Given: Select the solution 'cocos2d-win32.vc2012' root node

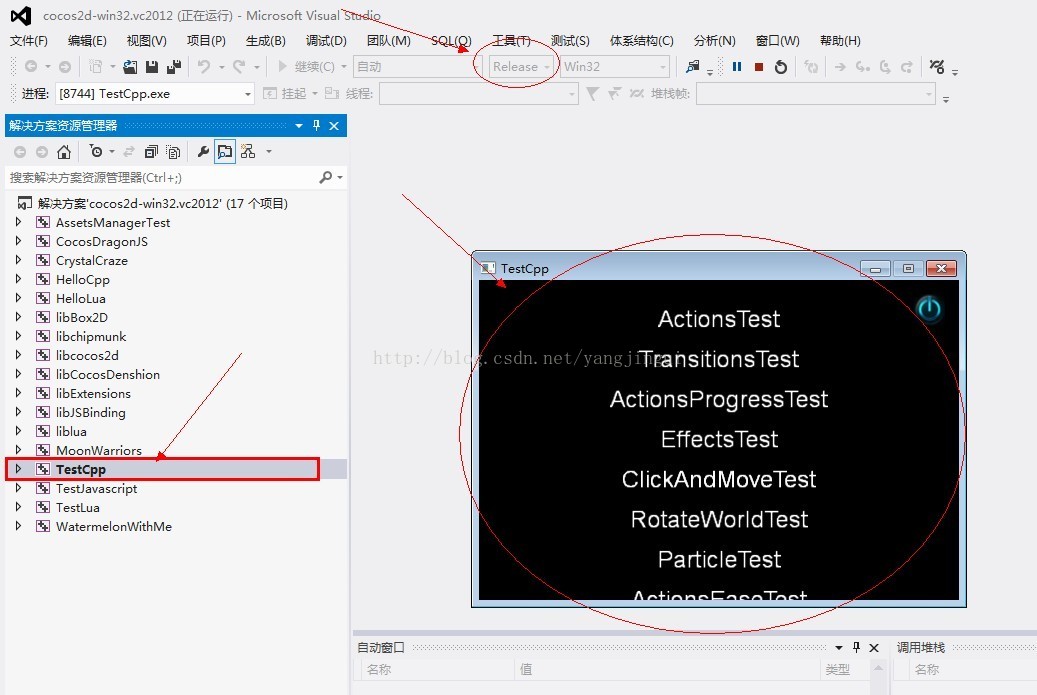Looking at the screenshot, I should tap(162, 204).
